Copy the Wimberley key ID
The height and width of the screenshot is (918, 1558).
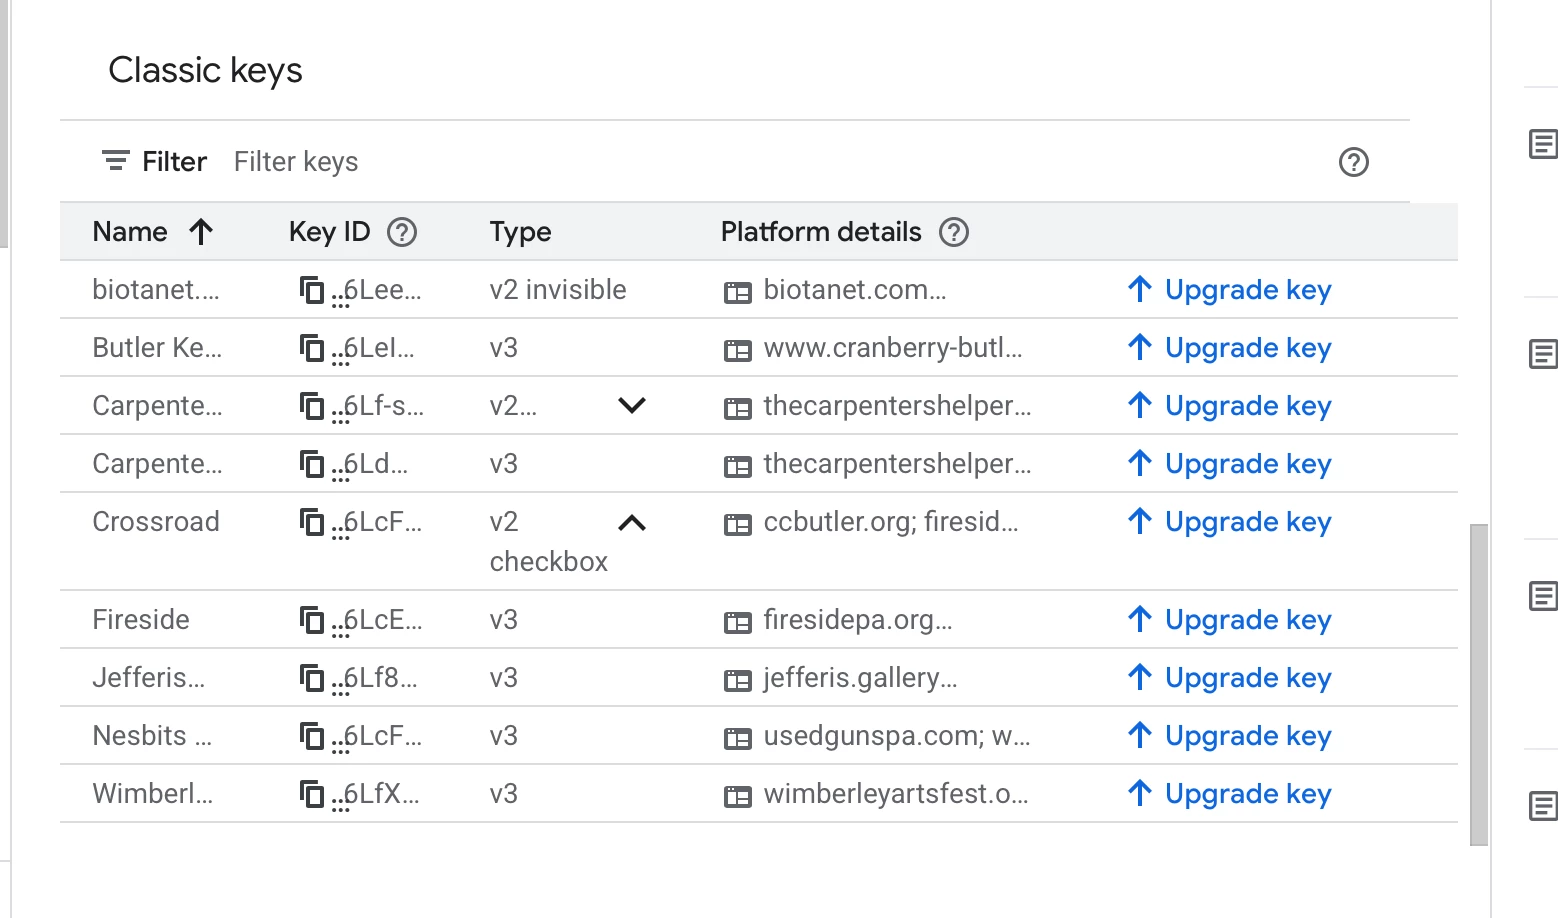[x=312, y=794]
